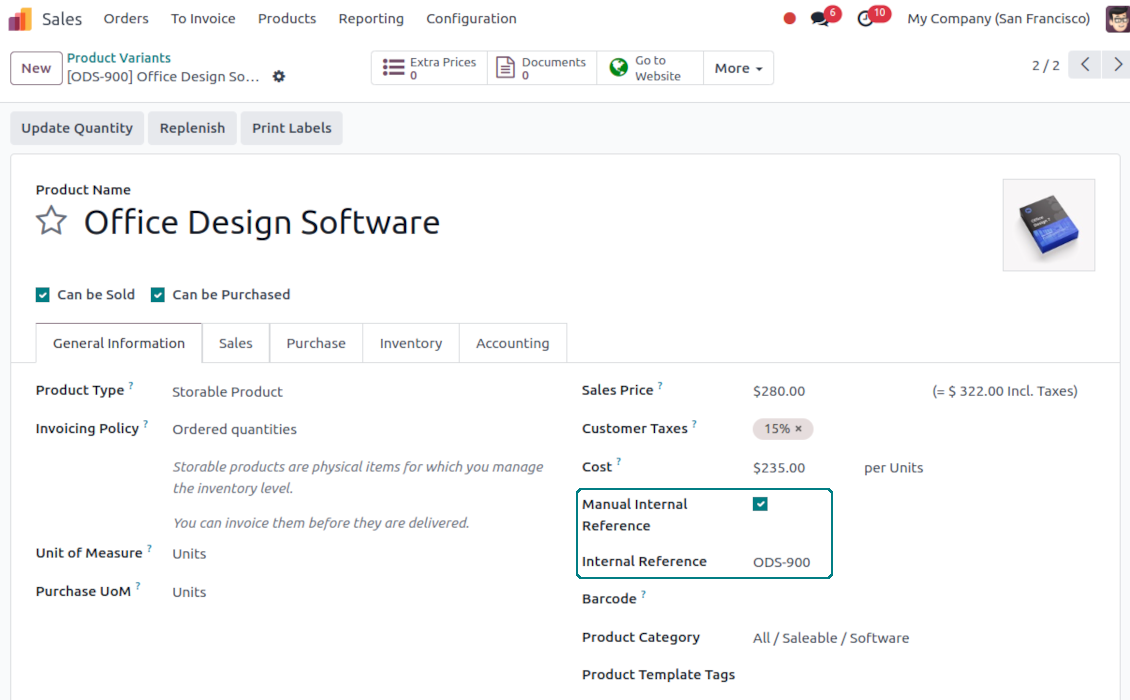Screen dimensions: 1130x700
Task: Remove the 15% customer tax tag
Action: (x=798, y=429)
